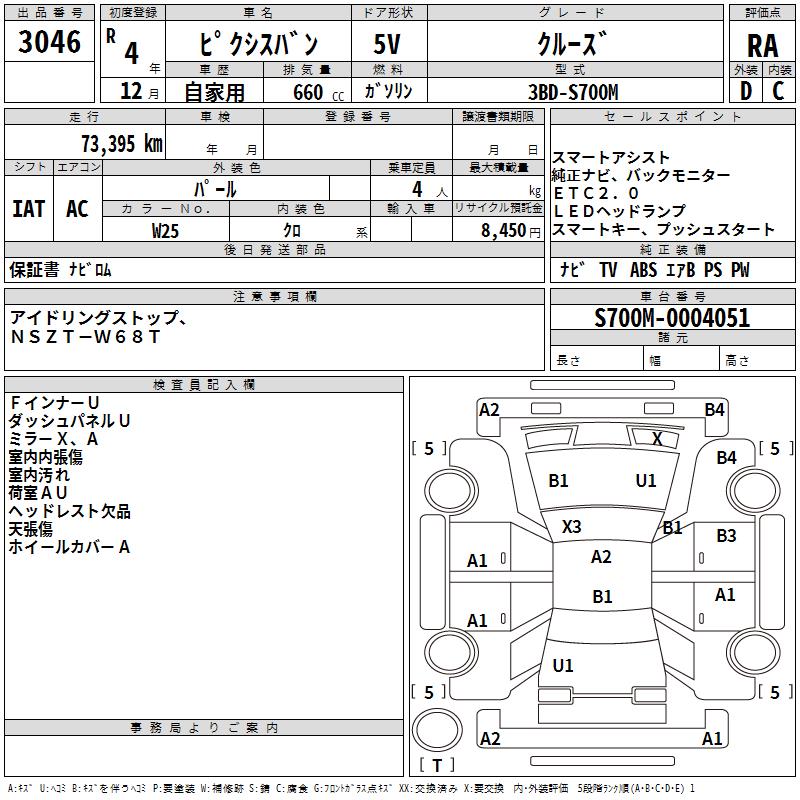Select the 事務局よりご案内 section header
This screenshot has width=800, height=800.
coord(204,728)
